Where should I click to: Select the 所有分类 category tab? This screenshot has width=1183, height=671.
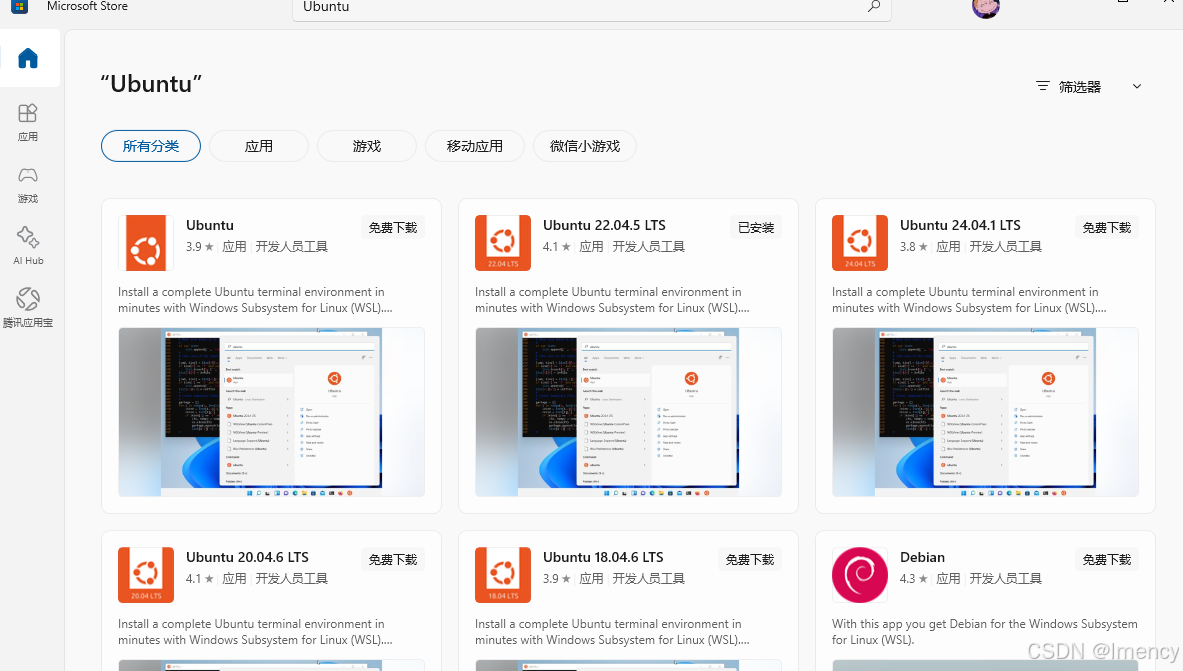point(151,146)
